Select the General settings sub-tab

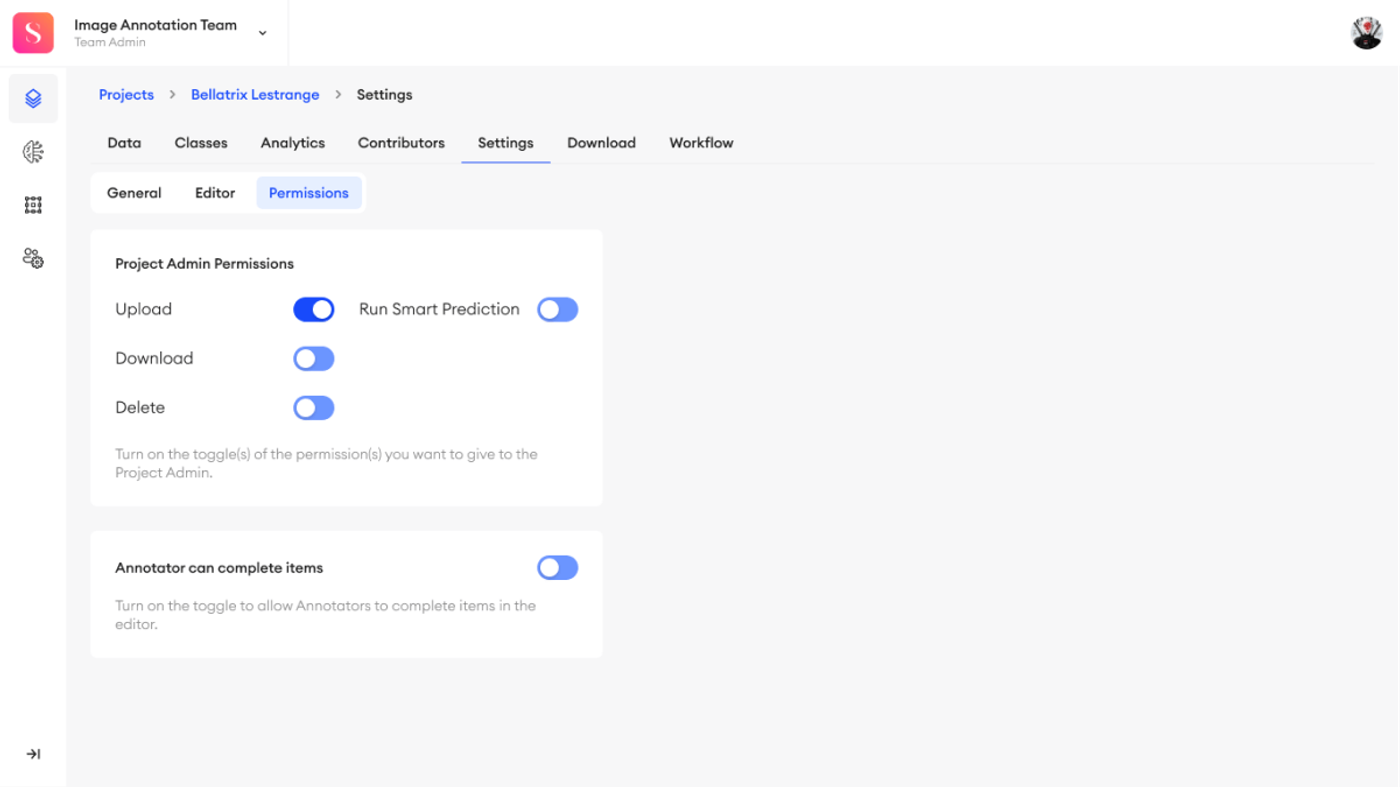tap(134, 193)
